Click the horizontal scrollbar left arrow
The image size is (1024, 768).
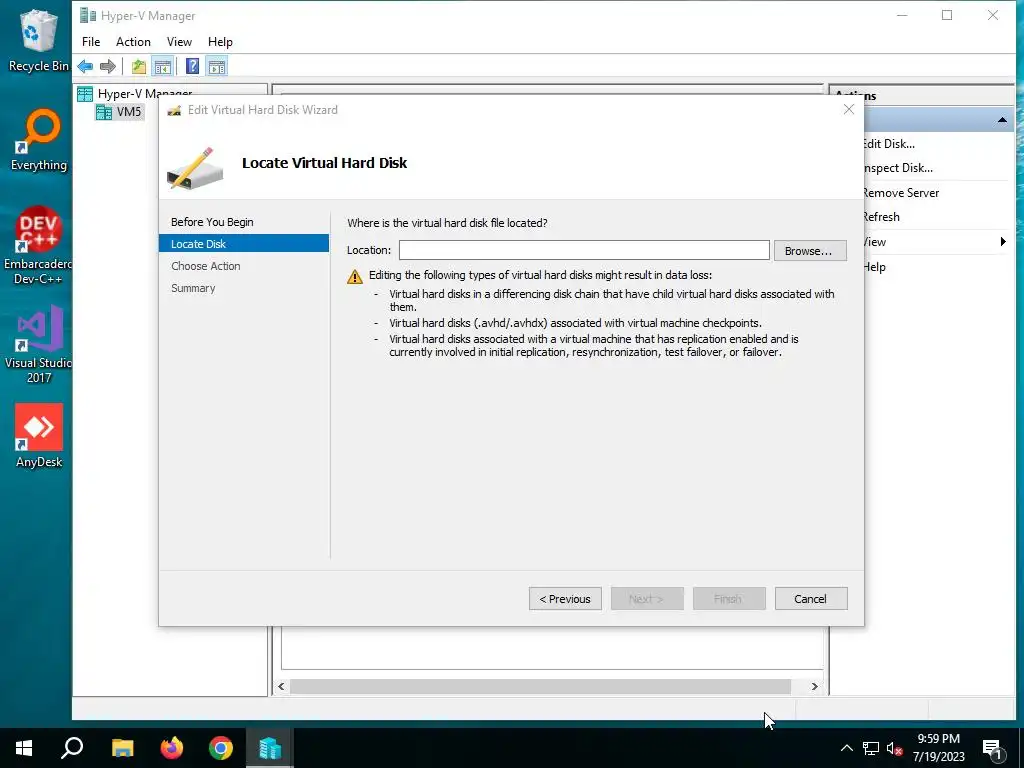point(281,686)
